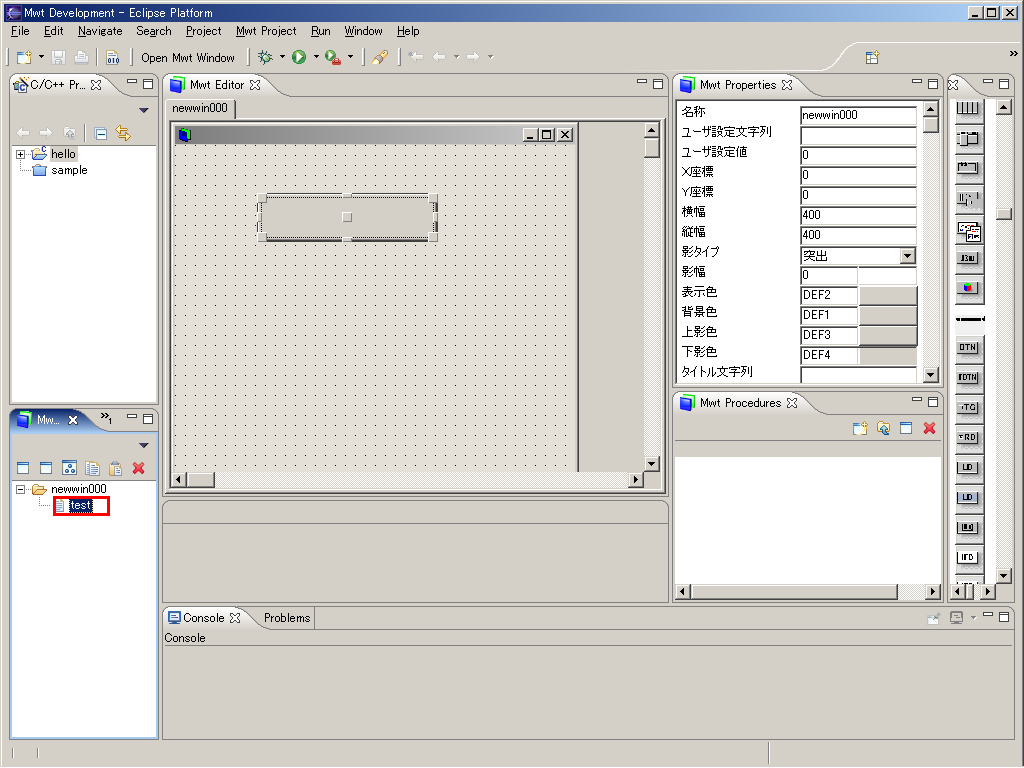Expand the hello project tree node
Image resolution: width=1024 pixels, height=768 pixels.
click(x=20, y=154)
